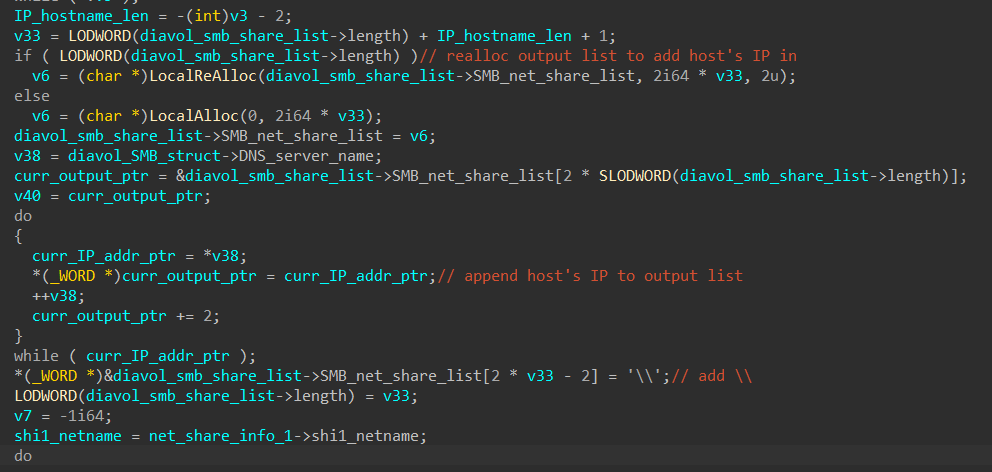Click the 'while ( curr_IP_addr_ptr );' line
The height and width of the screenshot is (472, 992).
135,356
